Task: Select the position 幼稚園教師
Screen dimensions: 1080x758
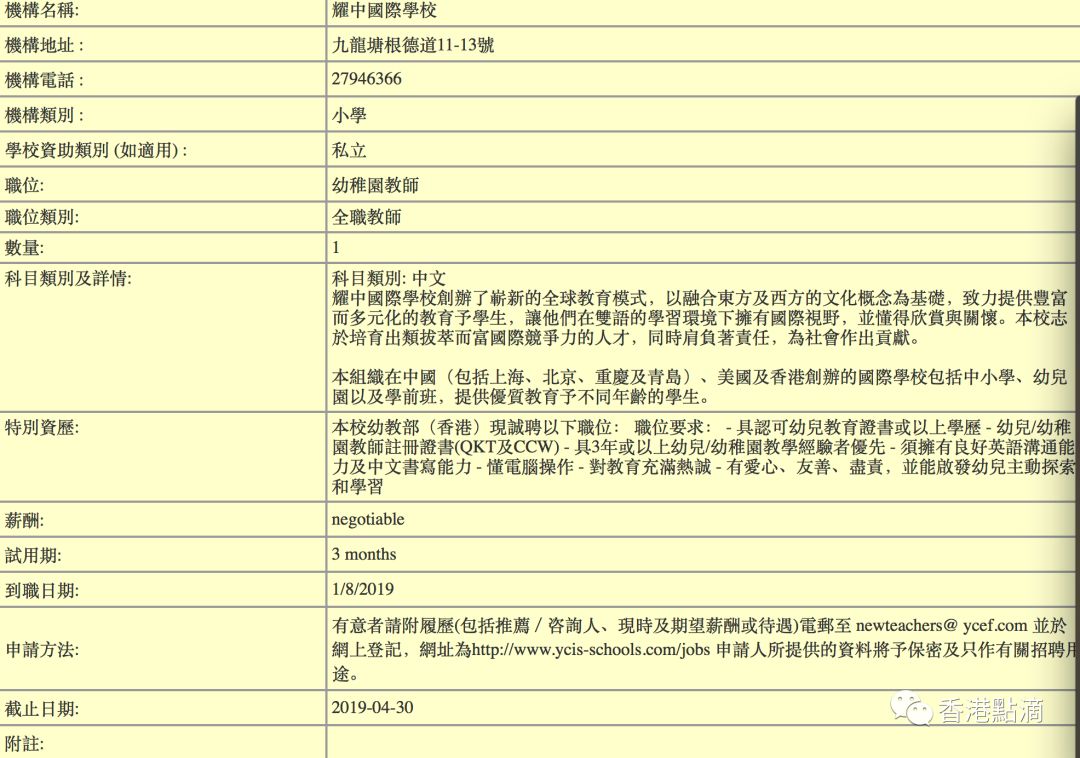Action: click(375, 185)
